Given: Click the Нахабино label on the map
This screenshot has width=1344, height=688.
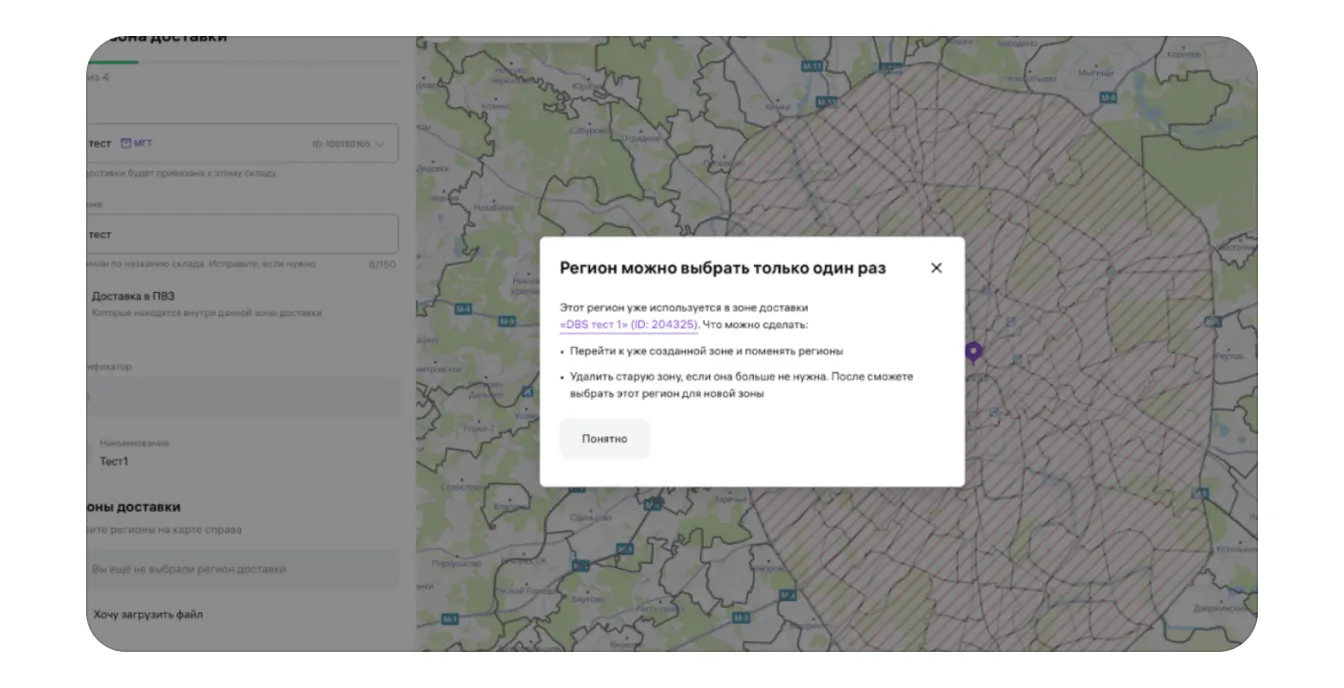Looking at the screenshot, I should (492, 206).
